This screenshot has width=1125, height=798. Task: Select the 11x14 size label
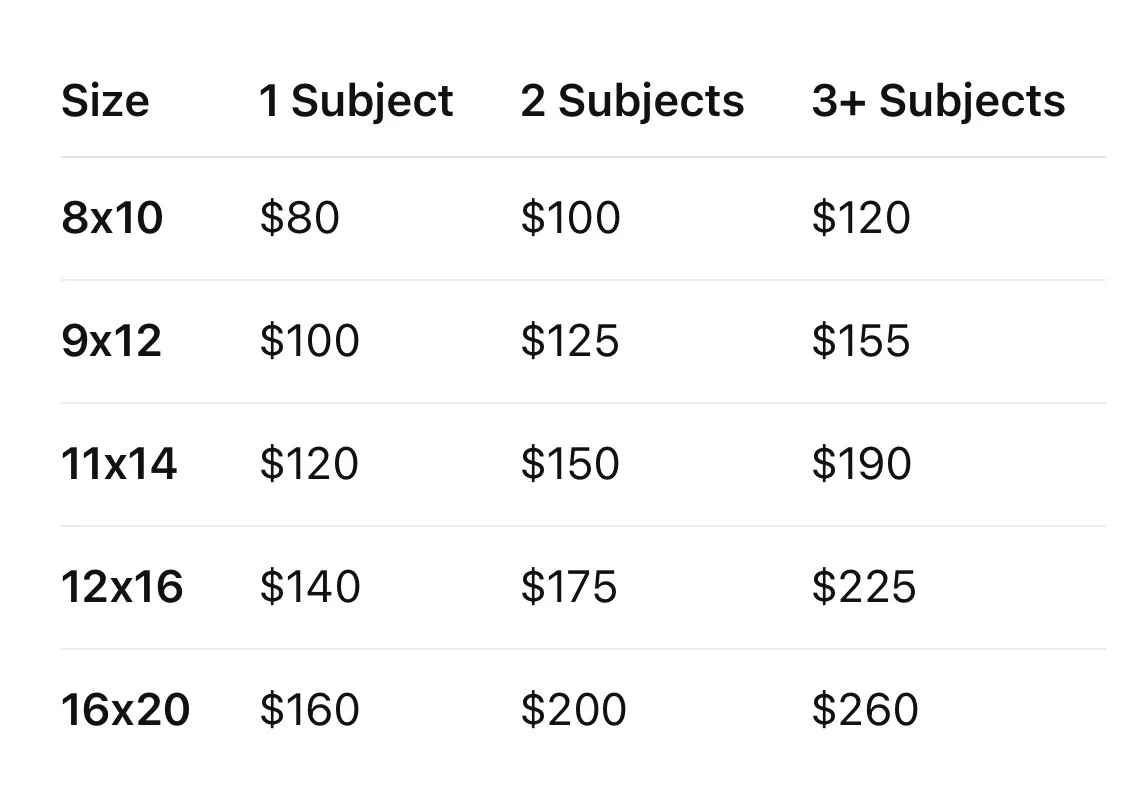point(119,464)
